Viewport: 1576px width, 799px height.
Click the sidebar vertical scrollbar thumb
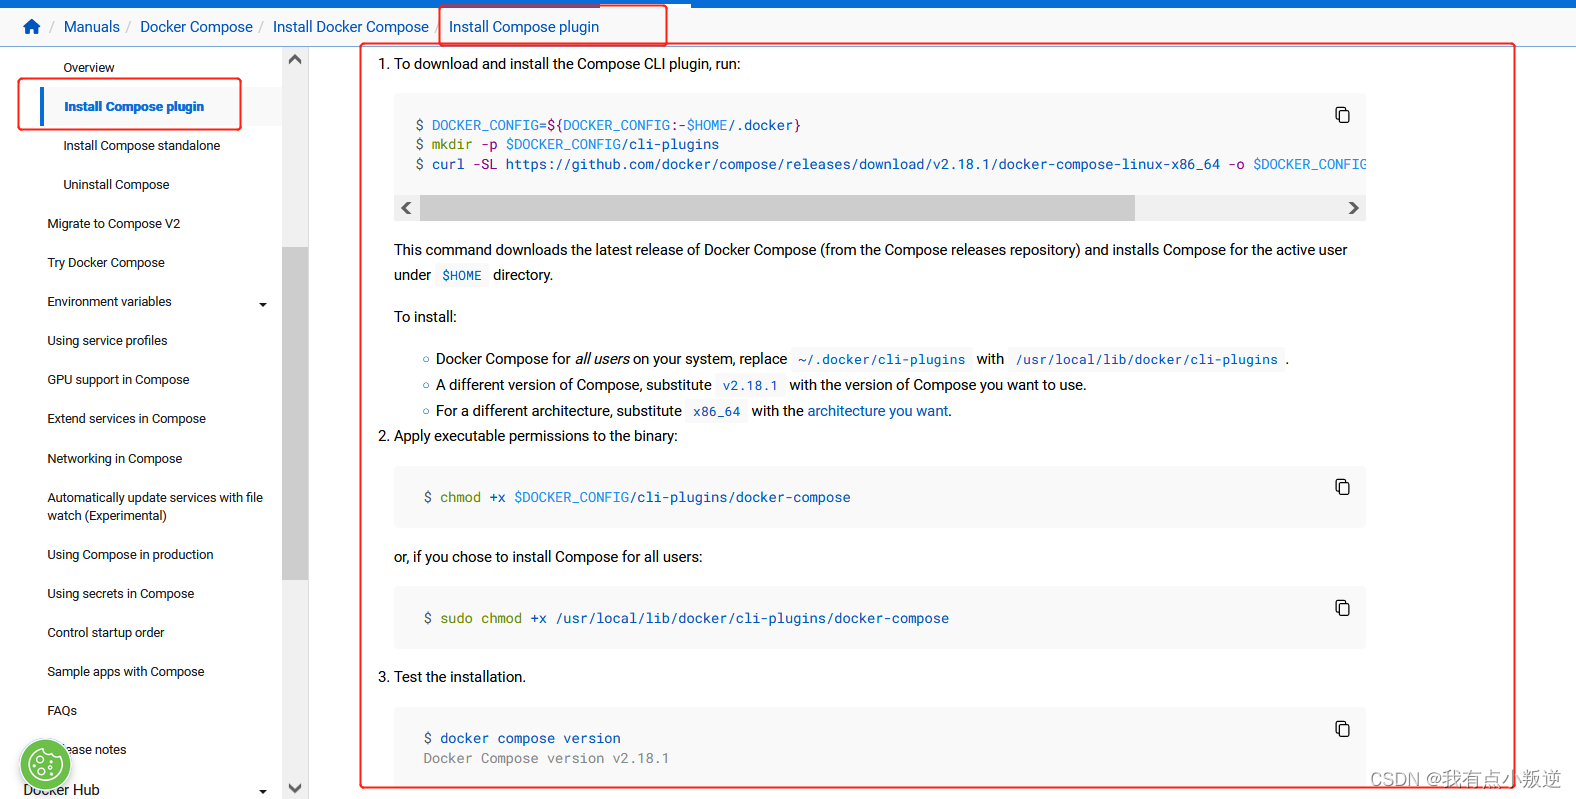point(295,413)
